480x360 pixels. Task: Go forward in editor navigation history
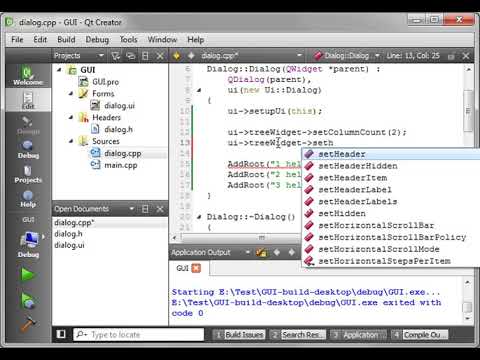pyautogui.click(x=191, y=56)
